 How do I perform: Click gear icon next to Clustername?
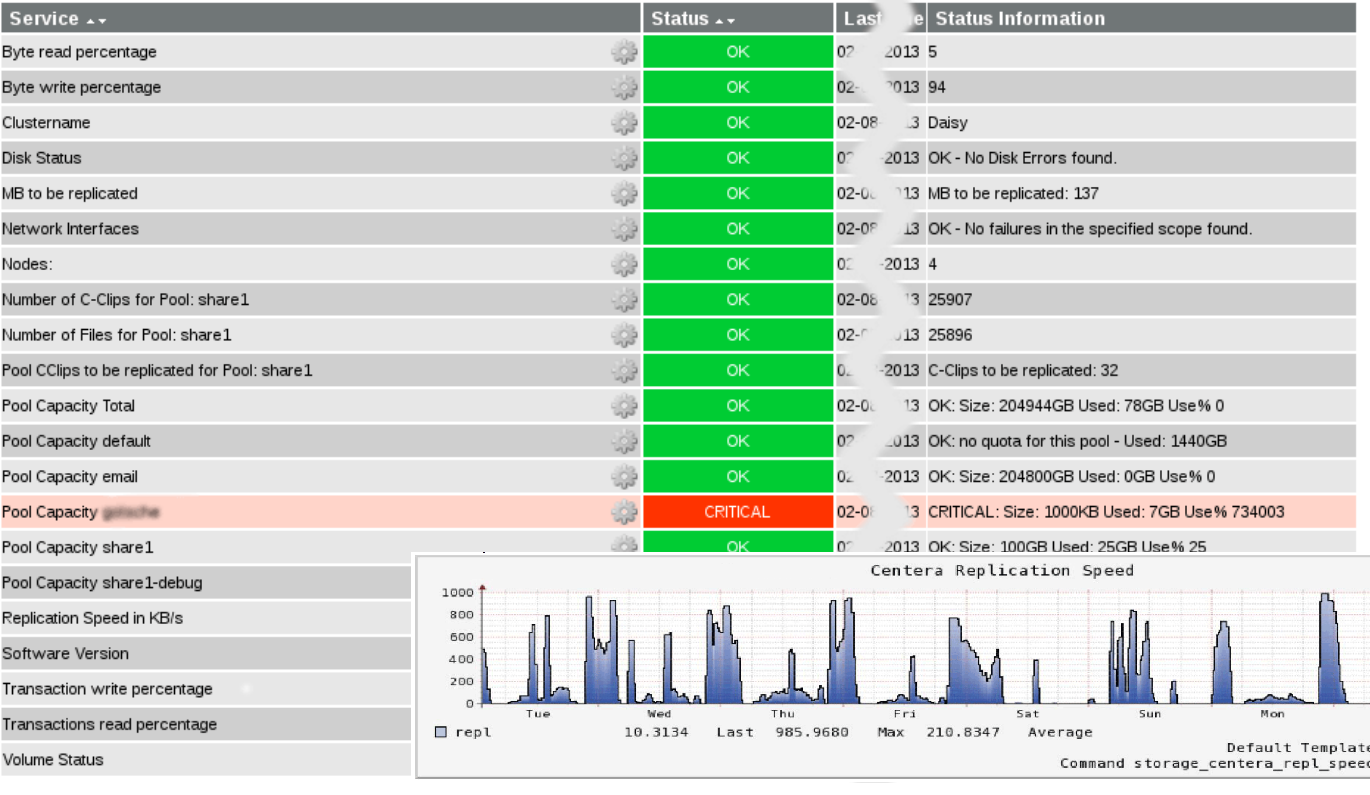(x=624, y=123)
